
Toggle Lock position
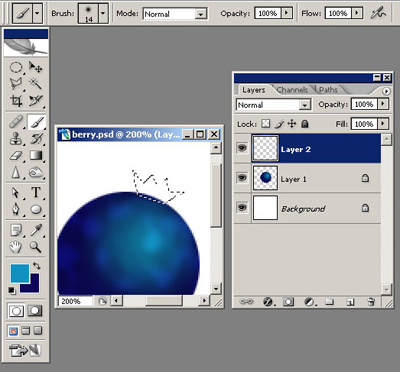click(x=292, y=124)
